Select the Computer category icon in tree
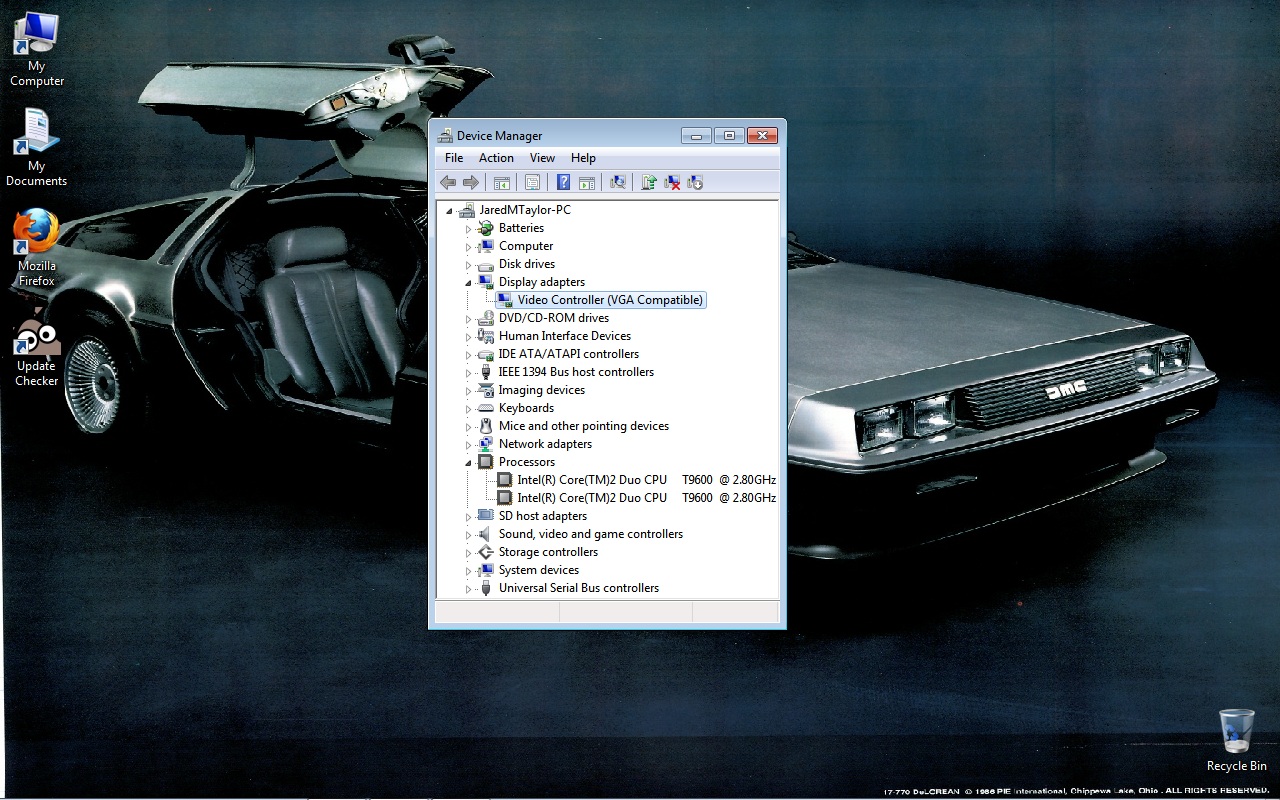1280x800 pixels. pyautogui.click(x=486, y=246)
